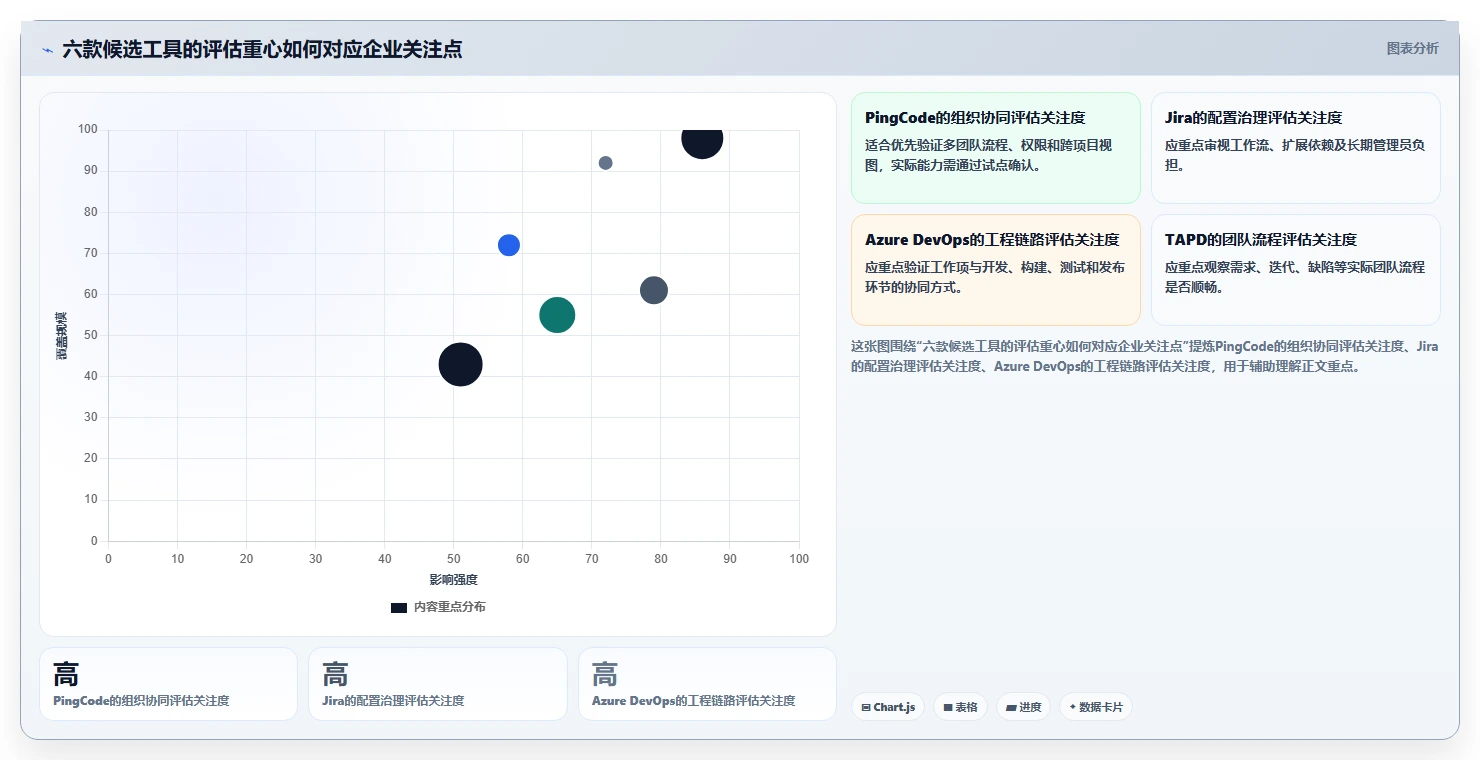The height and width of the screenshot is (760, 1480).
Task: Open the TAPD的团队流程评估关注度 card
Action: pos(1296,270)
